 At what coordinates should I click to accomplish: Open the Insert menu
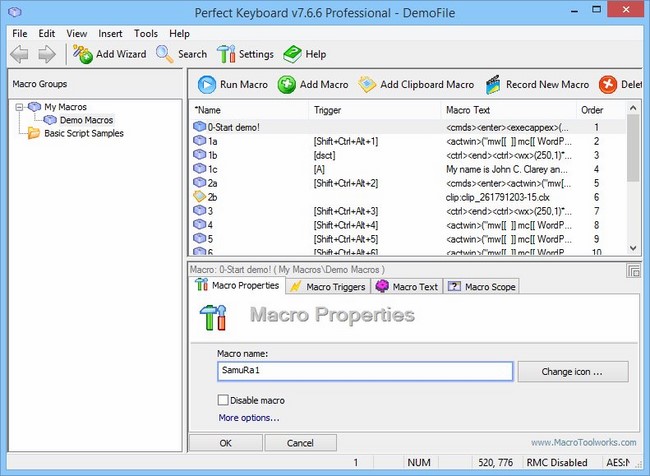pos(111,33)
